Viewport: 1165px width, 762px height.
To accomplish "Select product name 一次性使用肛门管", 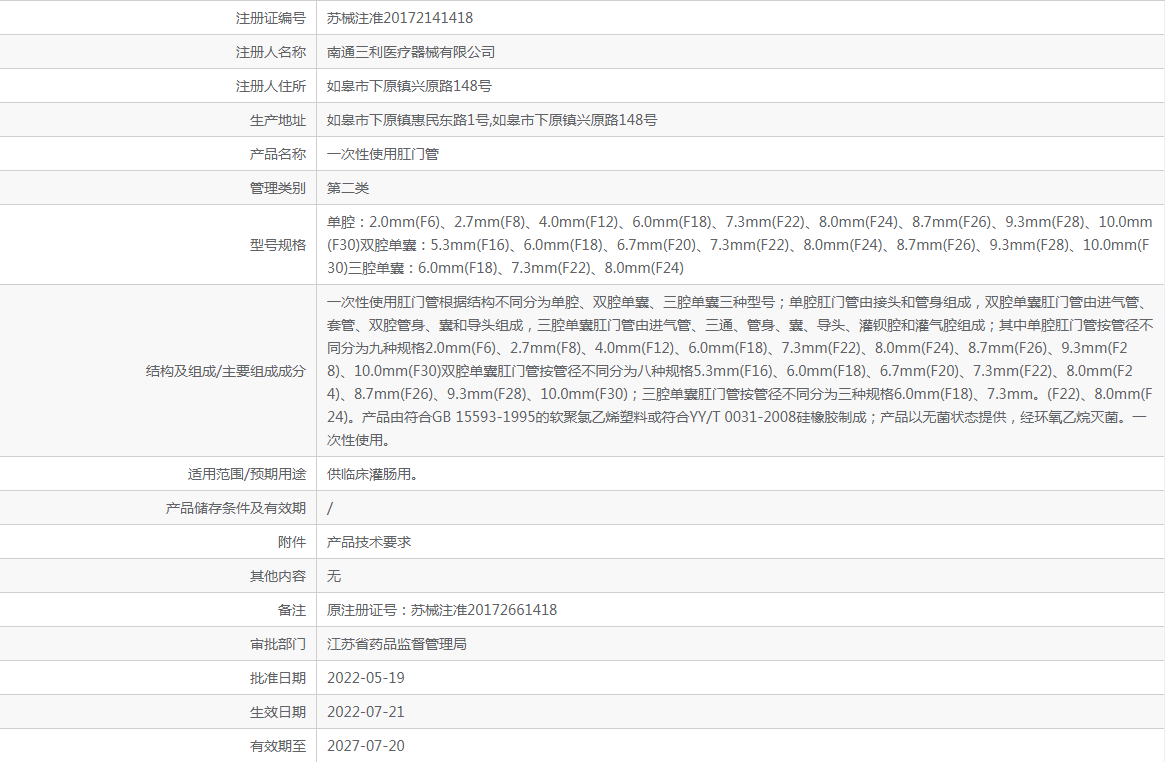I will [383, 154].
